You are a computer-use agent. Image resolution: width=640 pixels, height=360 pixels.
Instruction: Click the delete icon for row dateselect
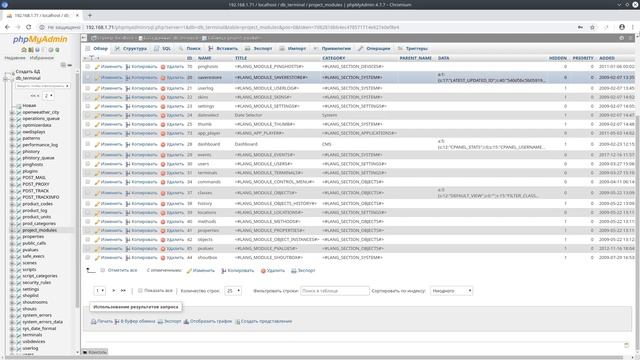coord(163,115)
